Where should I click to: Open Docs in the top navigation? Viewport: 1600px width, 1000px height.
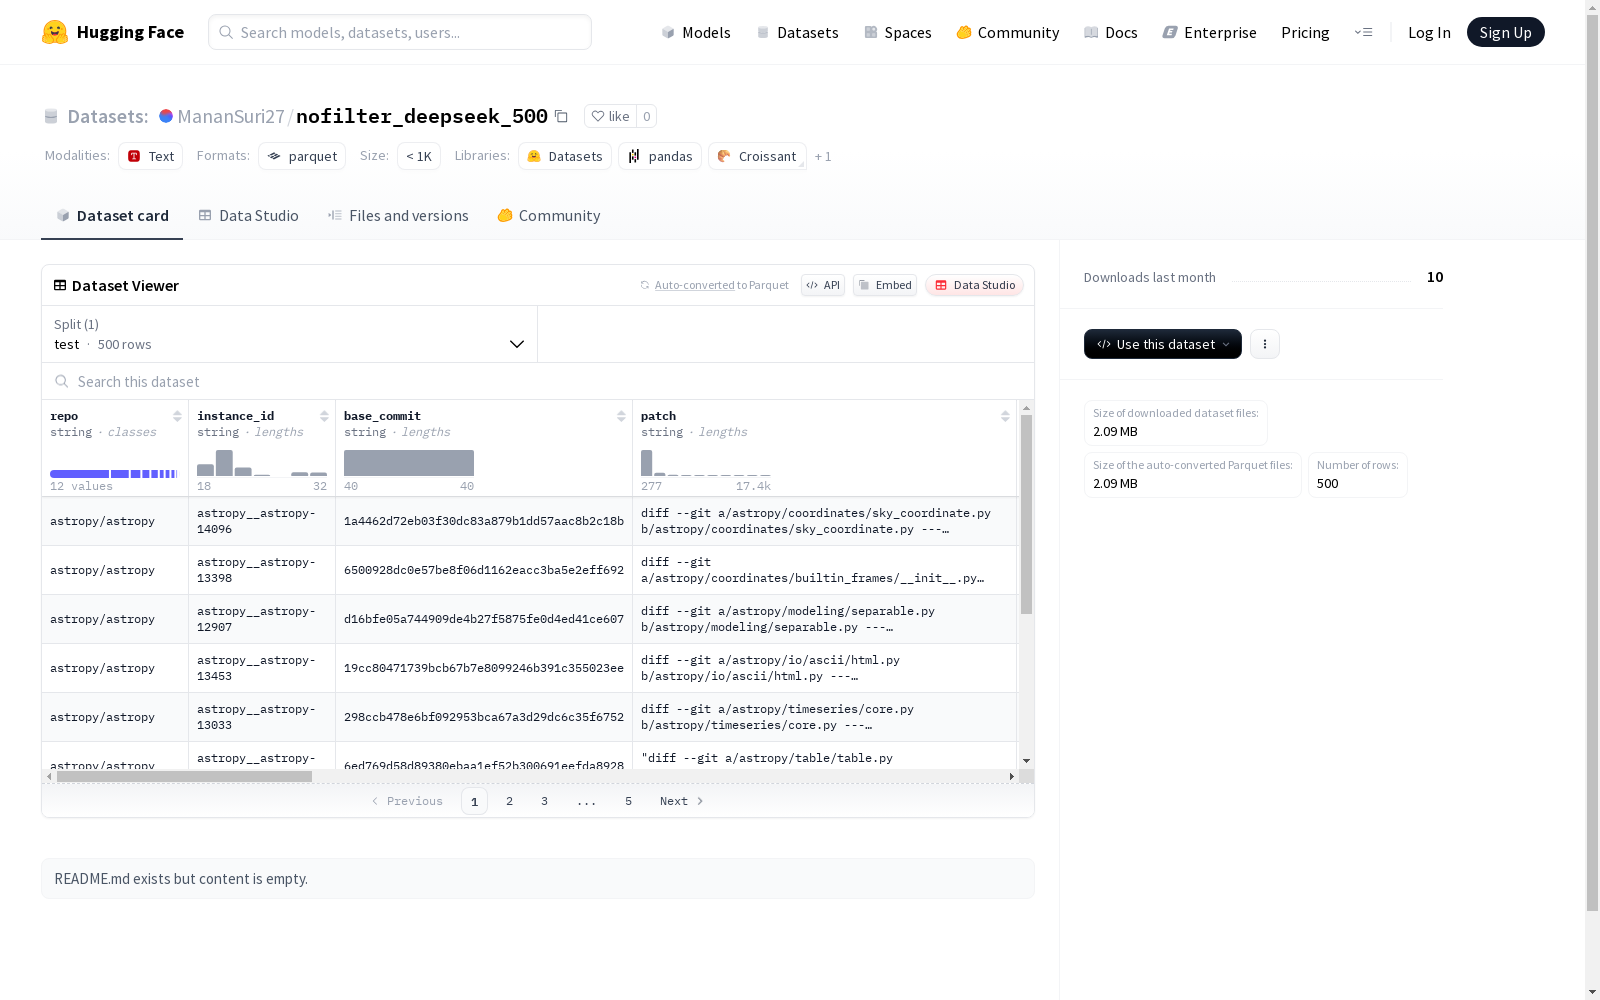pyautogui.click(x=1111, y=32)
